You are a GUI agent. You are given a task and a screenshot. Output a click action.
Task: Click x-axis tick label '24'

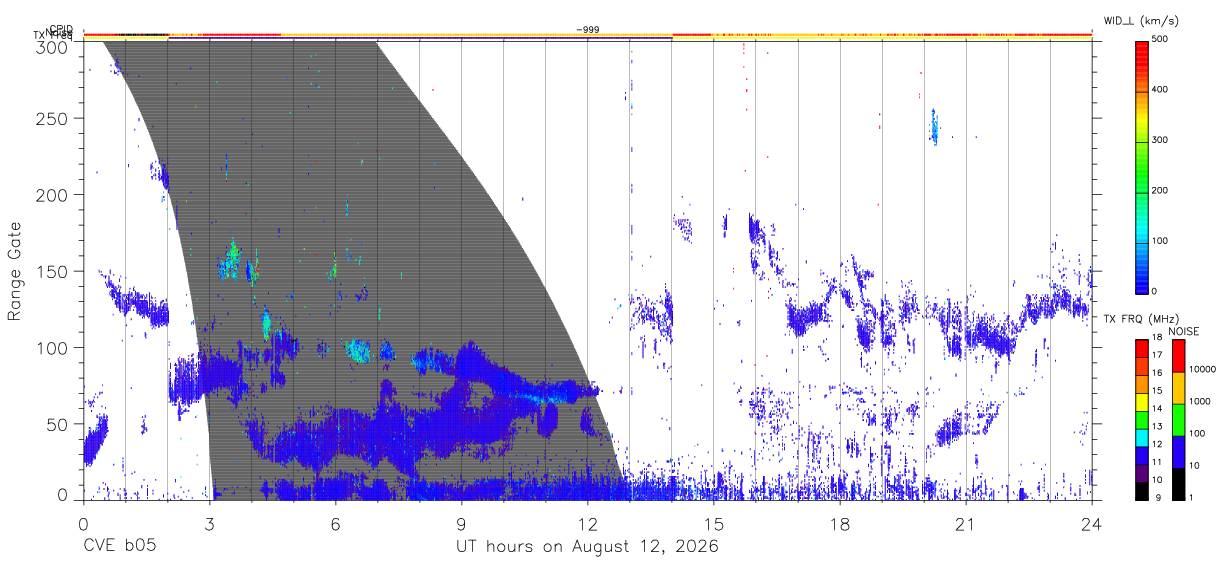pyautogui.click(x=1092, y=524)
